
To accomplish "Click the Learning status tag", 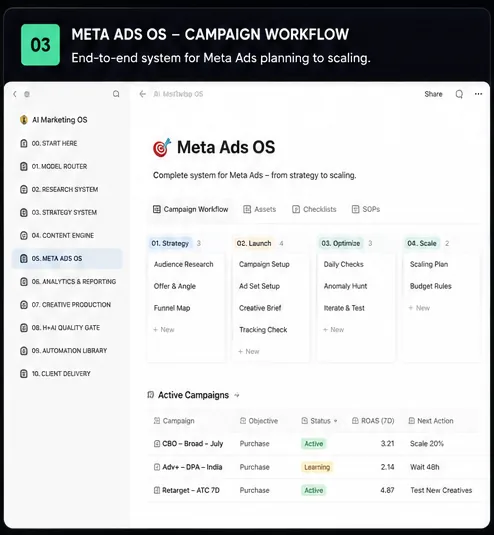I will [317, 467].
